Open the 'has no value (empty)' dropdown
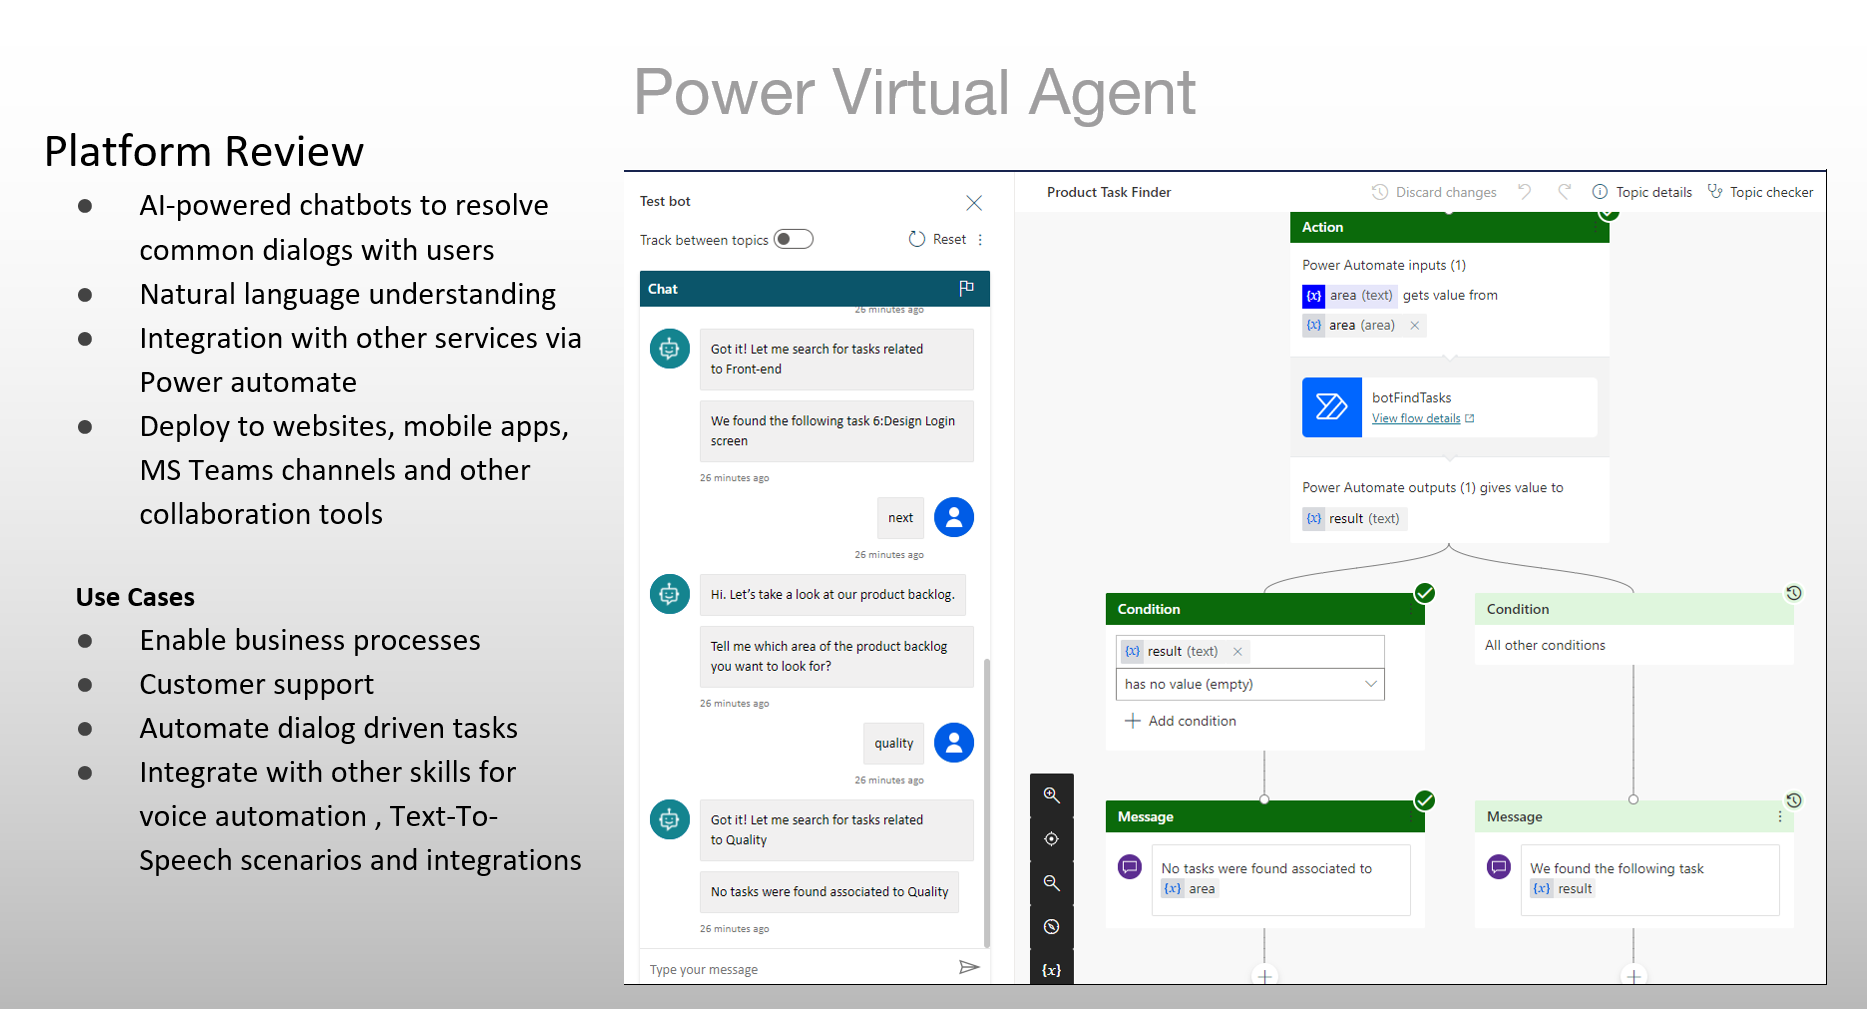The image size is (1867, 1009). click(x=1250, y=684)
